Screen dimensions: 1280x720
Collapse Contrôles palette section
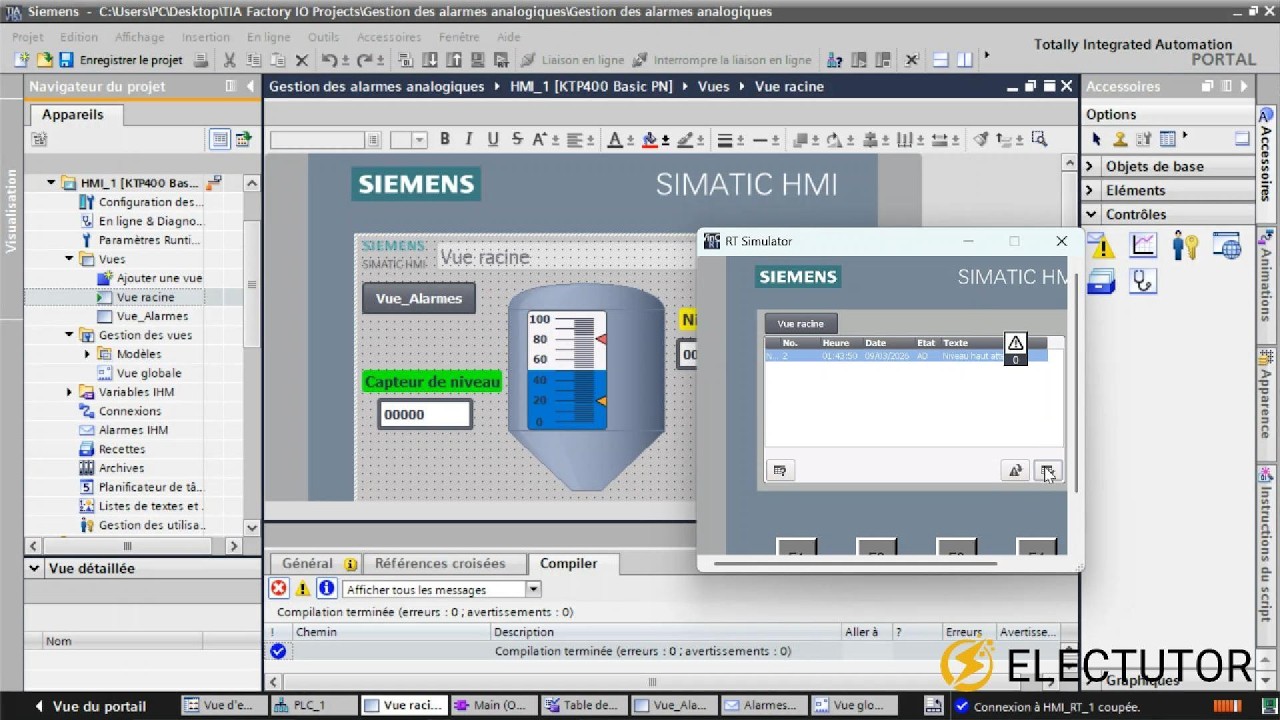click(x=1091, y=214)
